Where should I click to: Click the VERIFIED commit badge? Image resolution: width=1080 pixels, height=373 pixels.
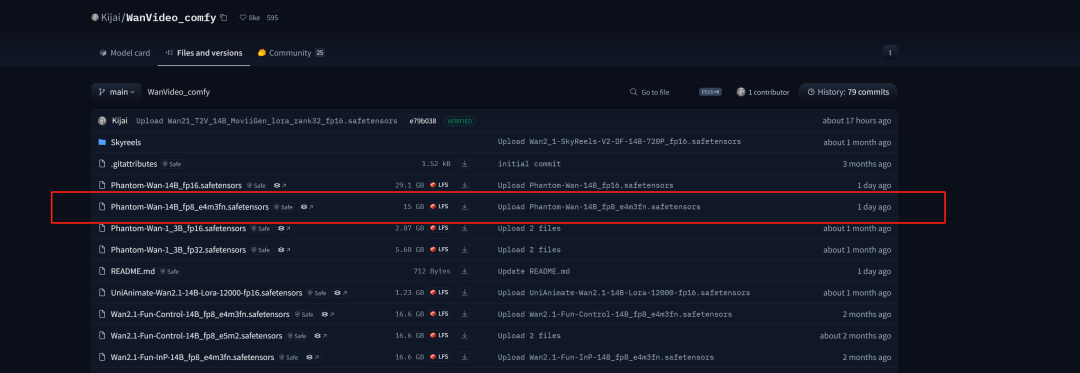pos(459,120)
